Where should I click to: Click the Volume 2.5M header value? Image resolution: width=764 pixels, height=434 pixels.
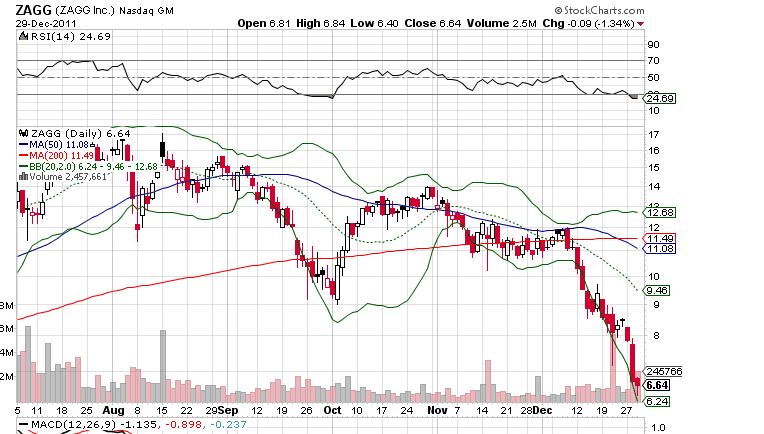pos(501,23)
